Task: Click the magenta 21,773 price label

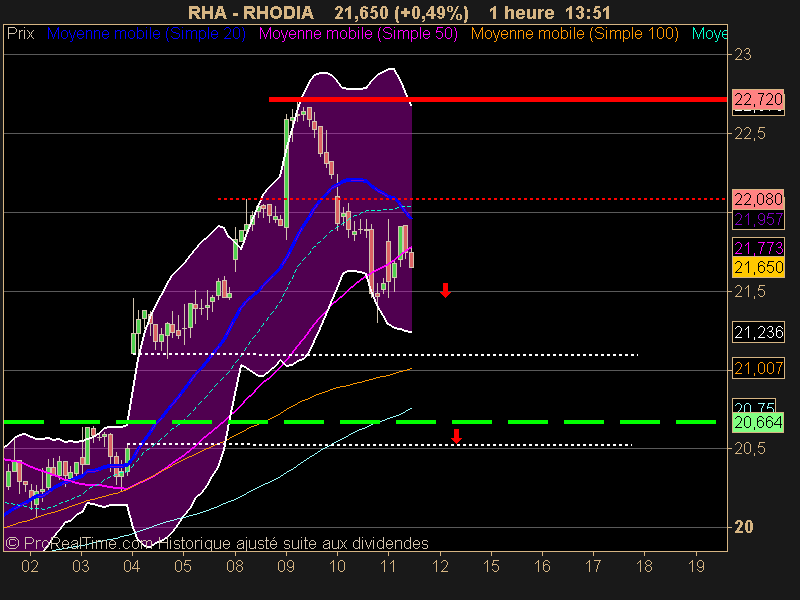Action: pyautogui.click(x=758, y=248)
